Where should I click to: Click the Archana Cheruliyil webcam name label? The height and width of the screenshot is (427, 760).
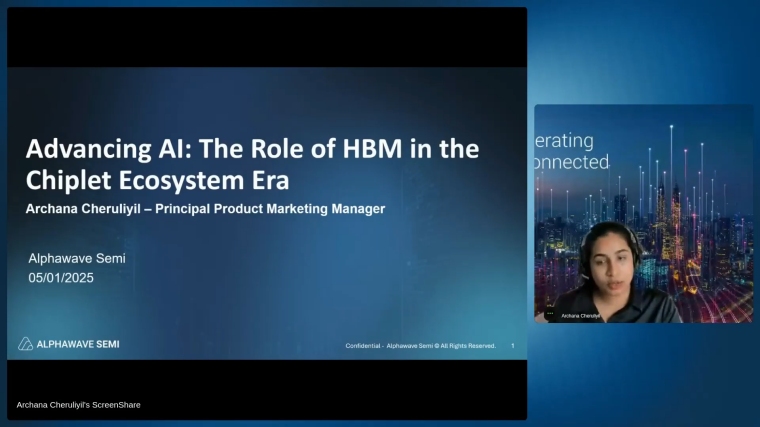[x=580, y=315]
